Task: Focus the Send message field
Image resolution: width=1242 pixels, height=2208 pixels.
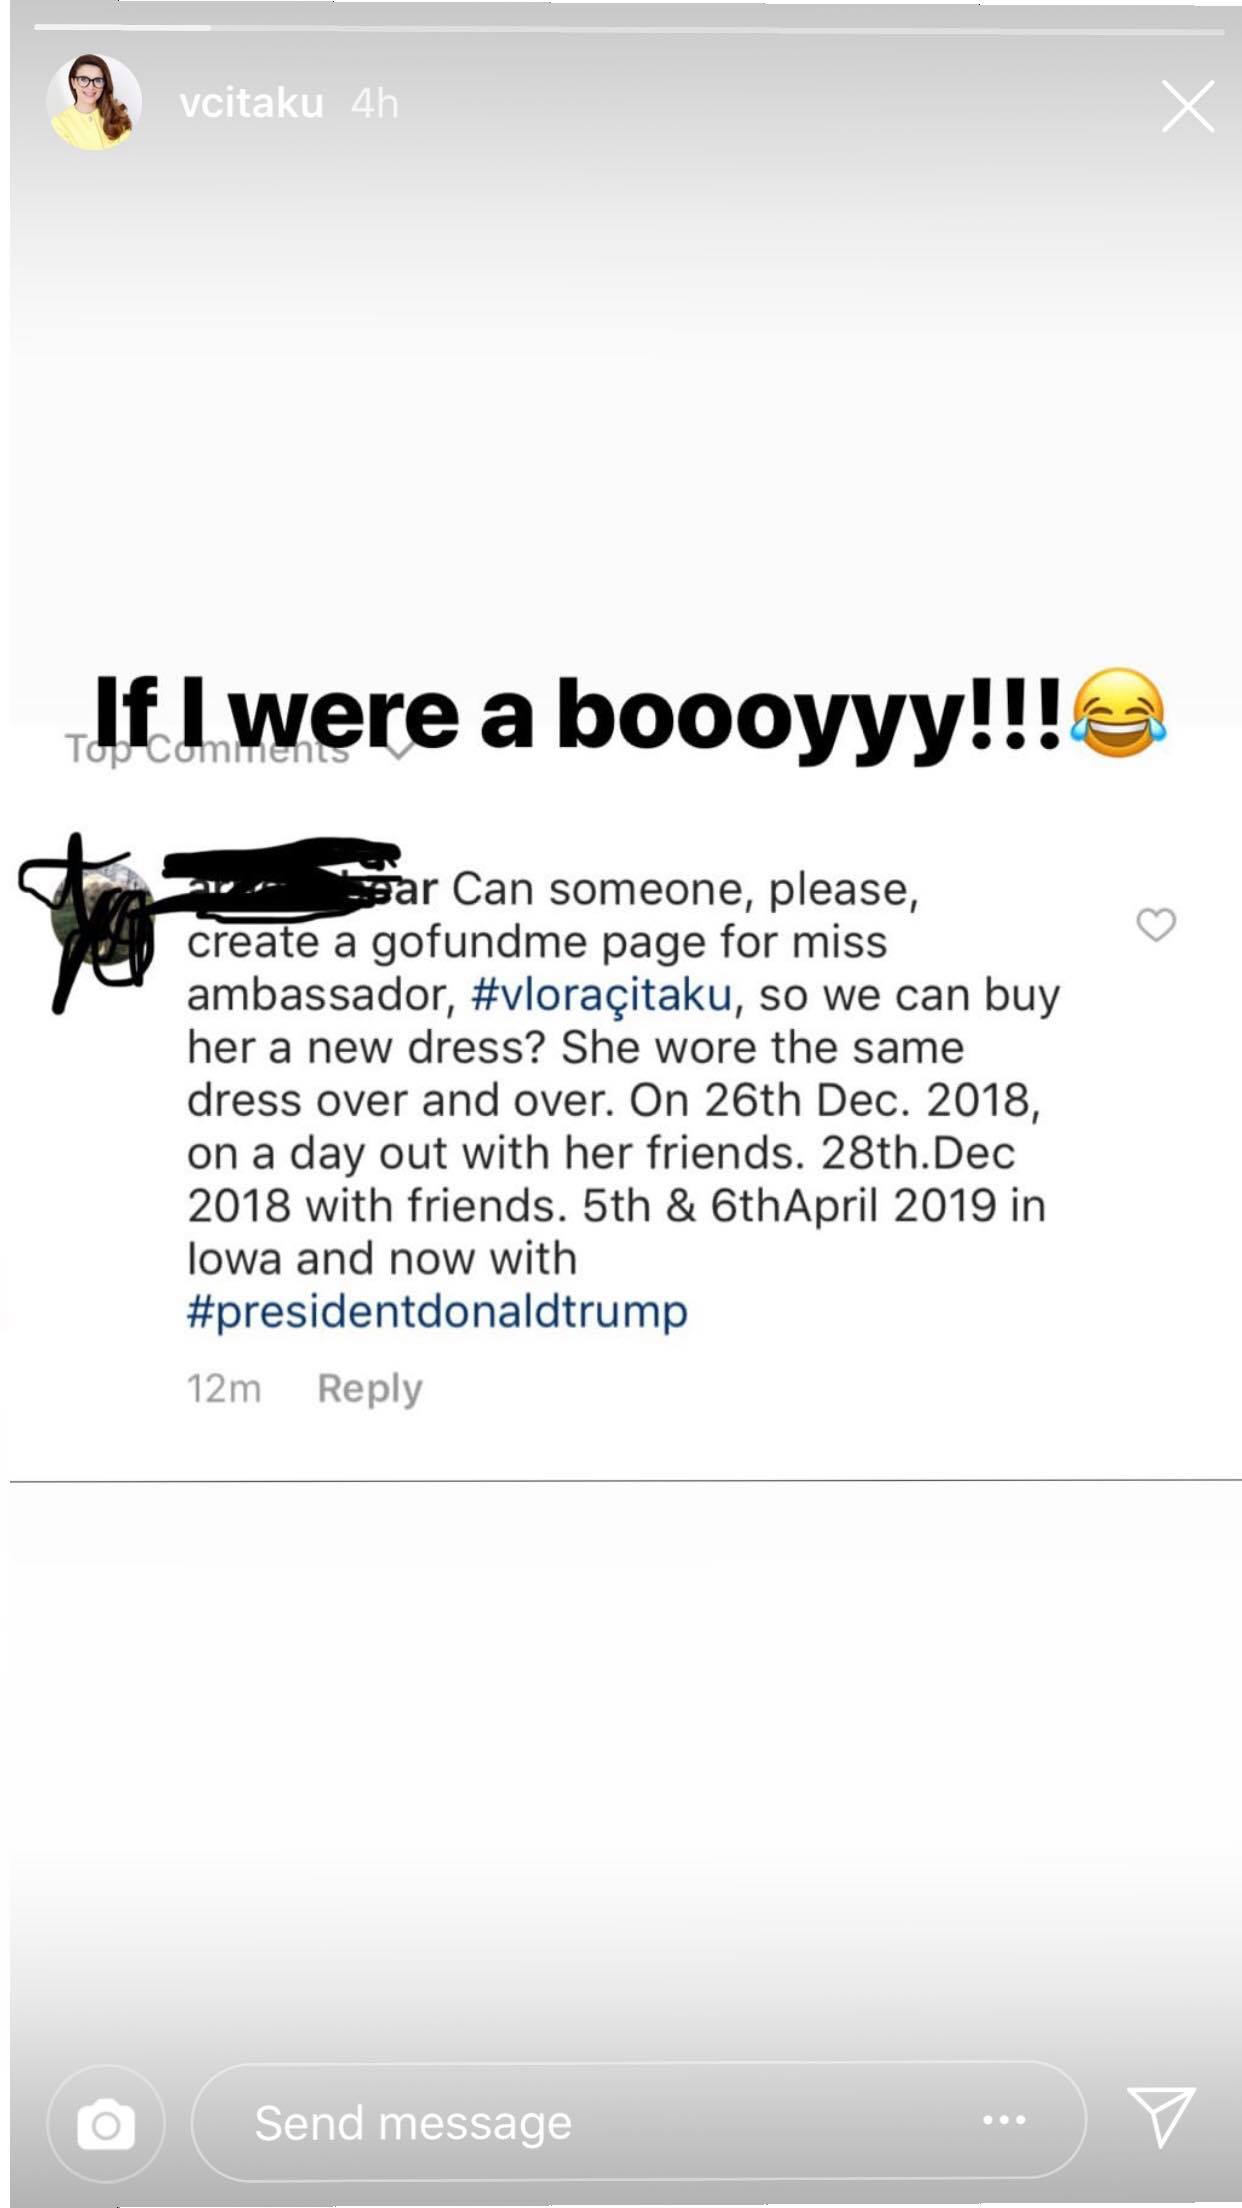Action: [x=638, y=2121]
